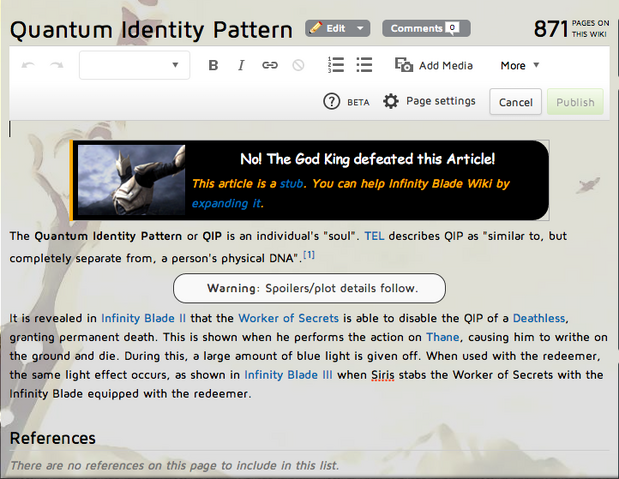Click the 871 pages counter
619x479 pixels.
tap(571, 28)
